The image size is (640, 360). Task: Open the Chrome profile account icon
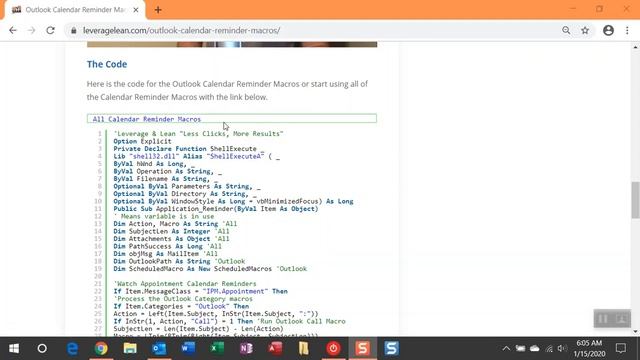point(608,30)
